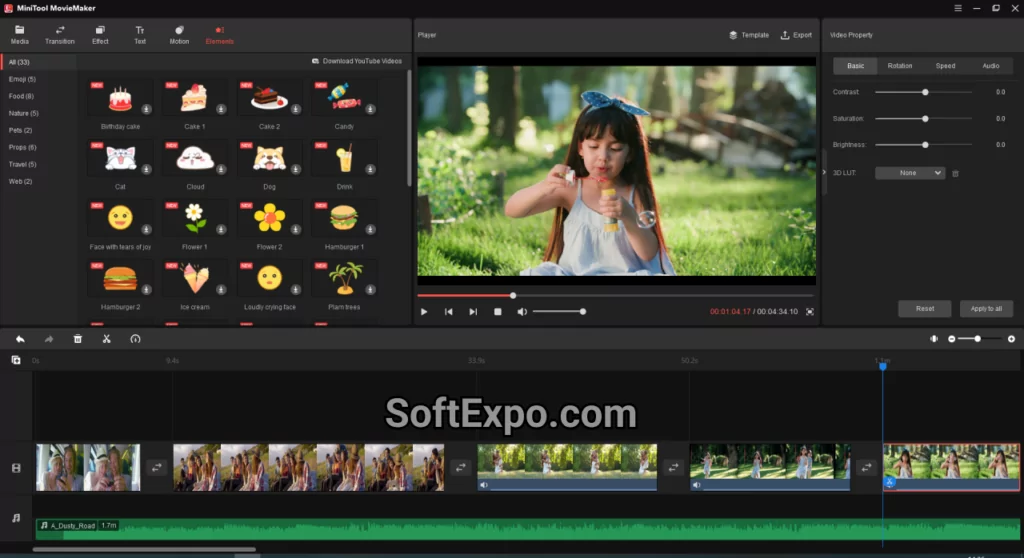The width and height of the screenshot is (1024, 558).
Task: Select the A_Dusty_Road audio clip
Action: pos(528,529)
